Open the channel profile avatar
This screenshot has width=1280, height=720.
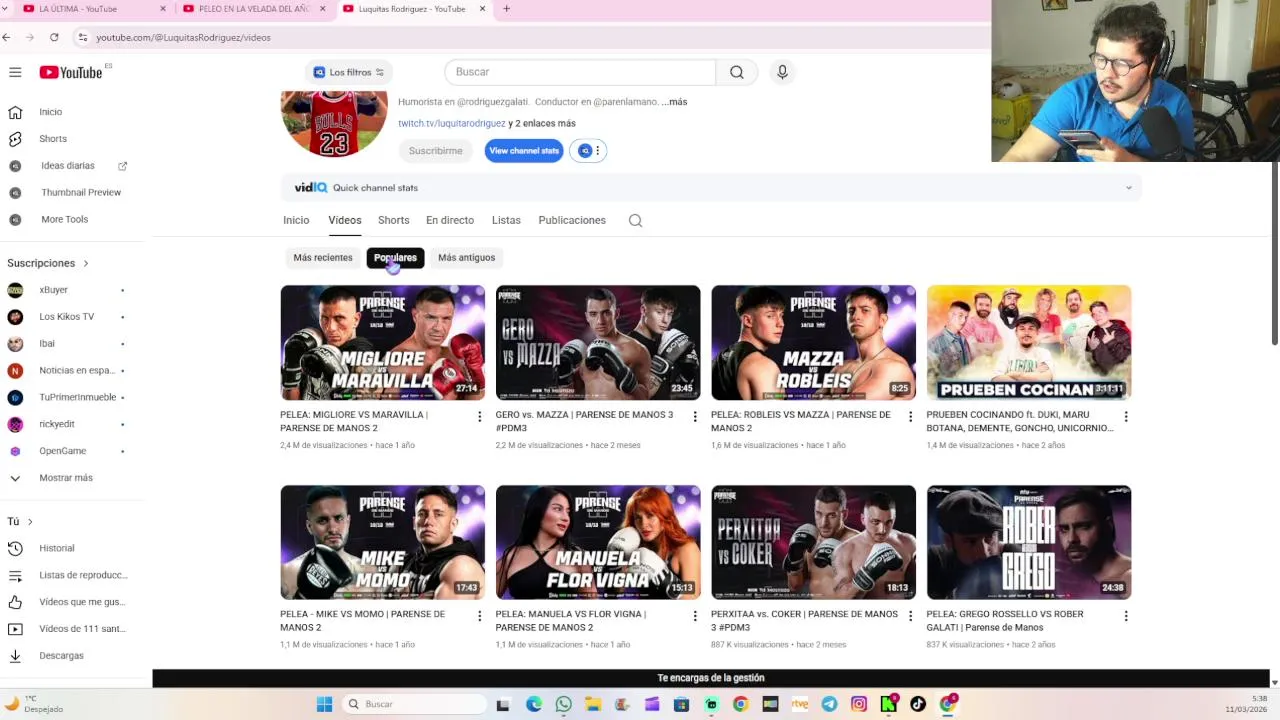[x=334, y=123]
